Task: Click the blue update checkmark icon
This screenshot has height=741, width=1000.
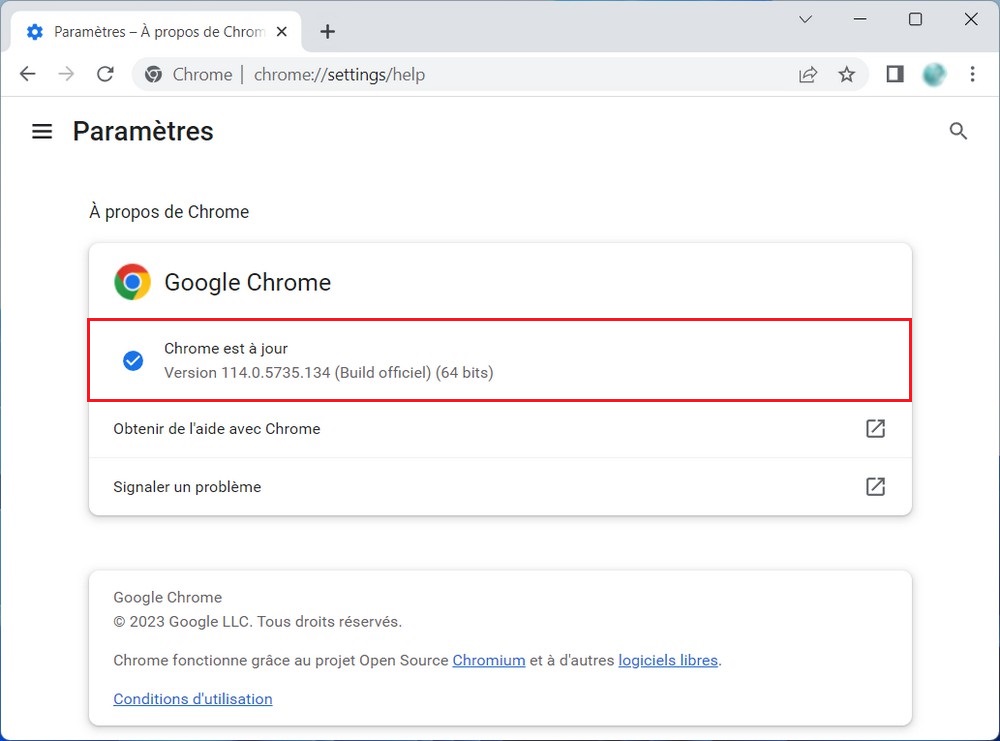Action: tap(133, 361)
